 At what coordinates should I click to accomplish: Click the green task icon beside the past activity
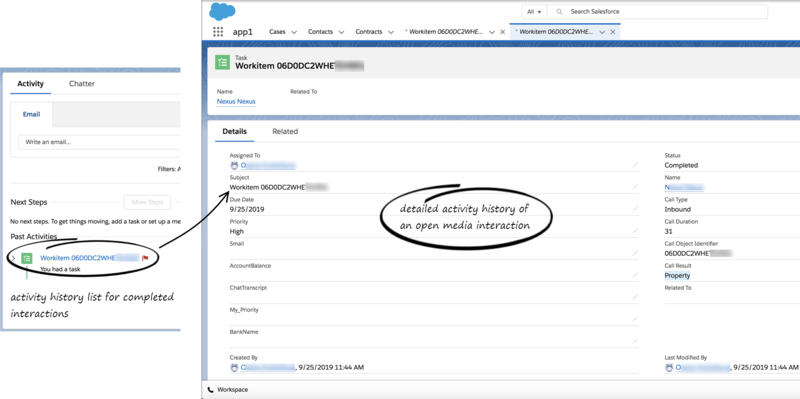pos(27,259)
